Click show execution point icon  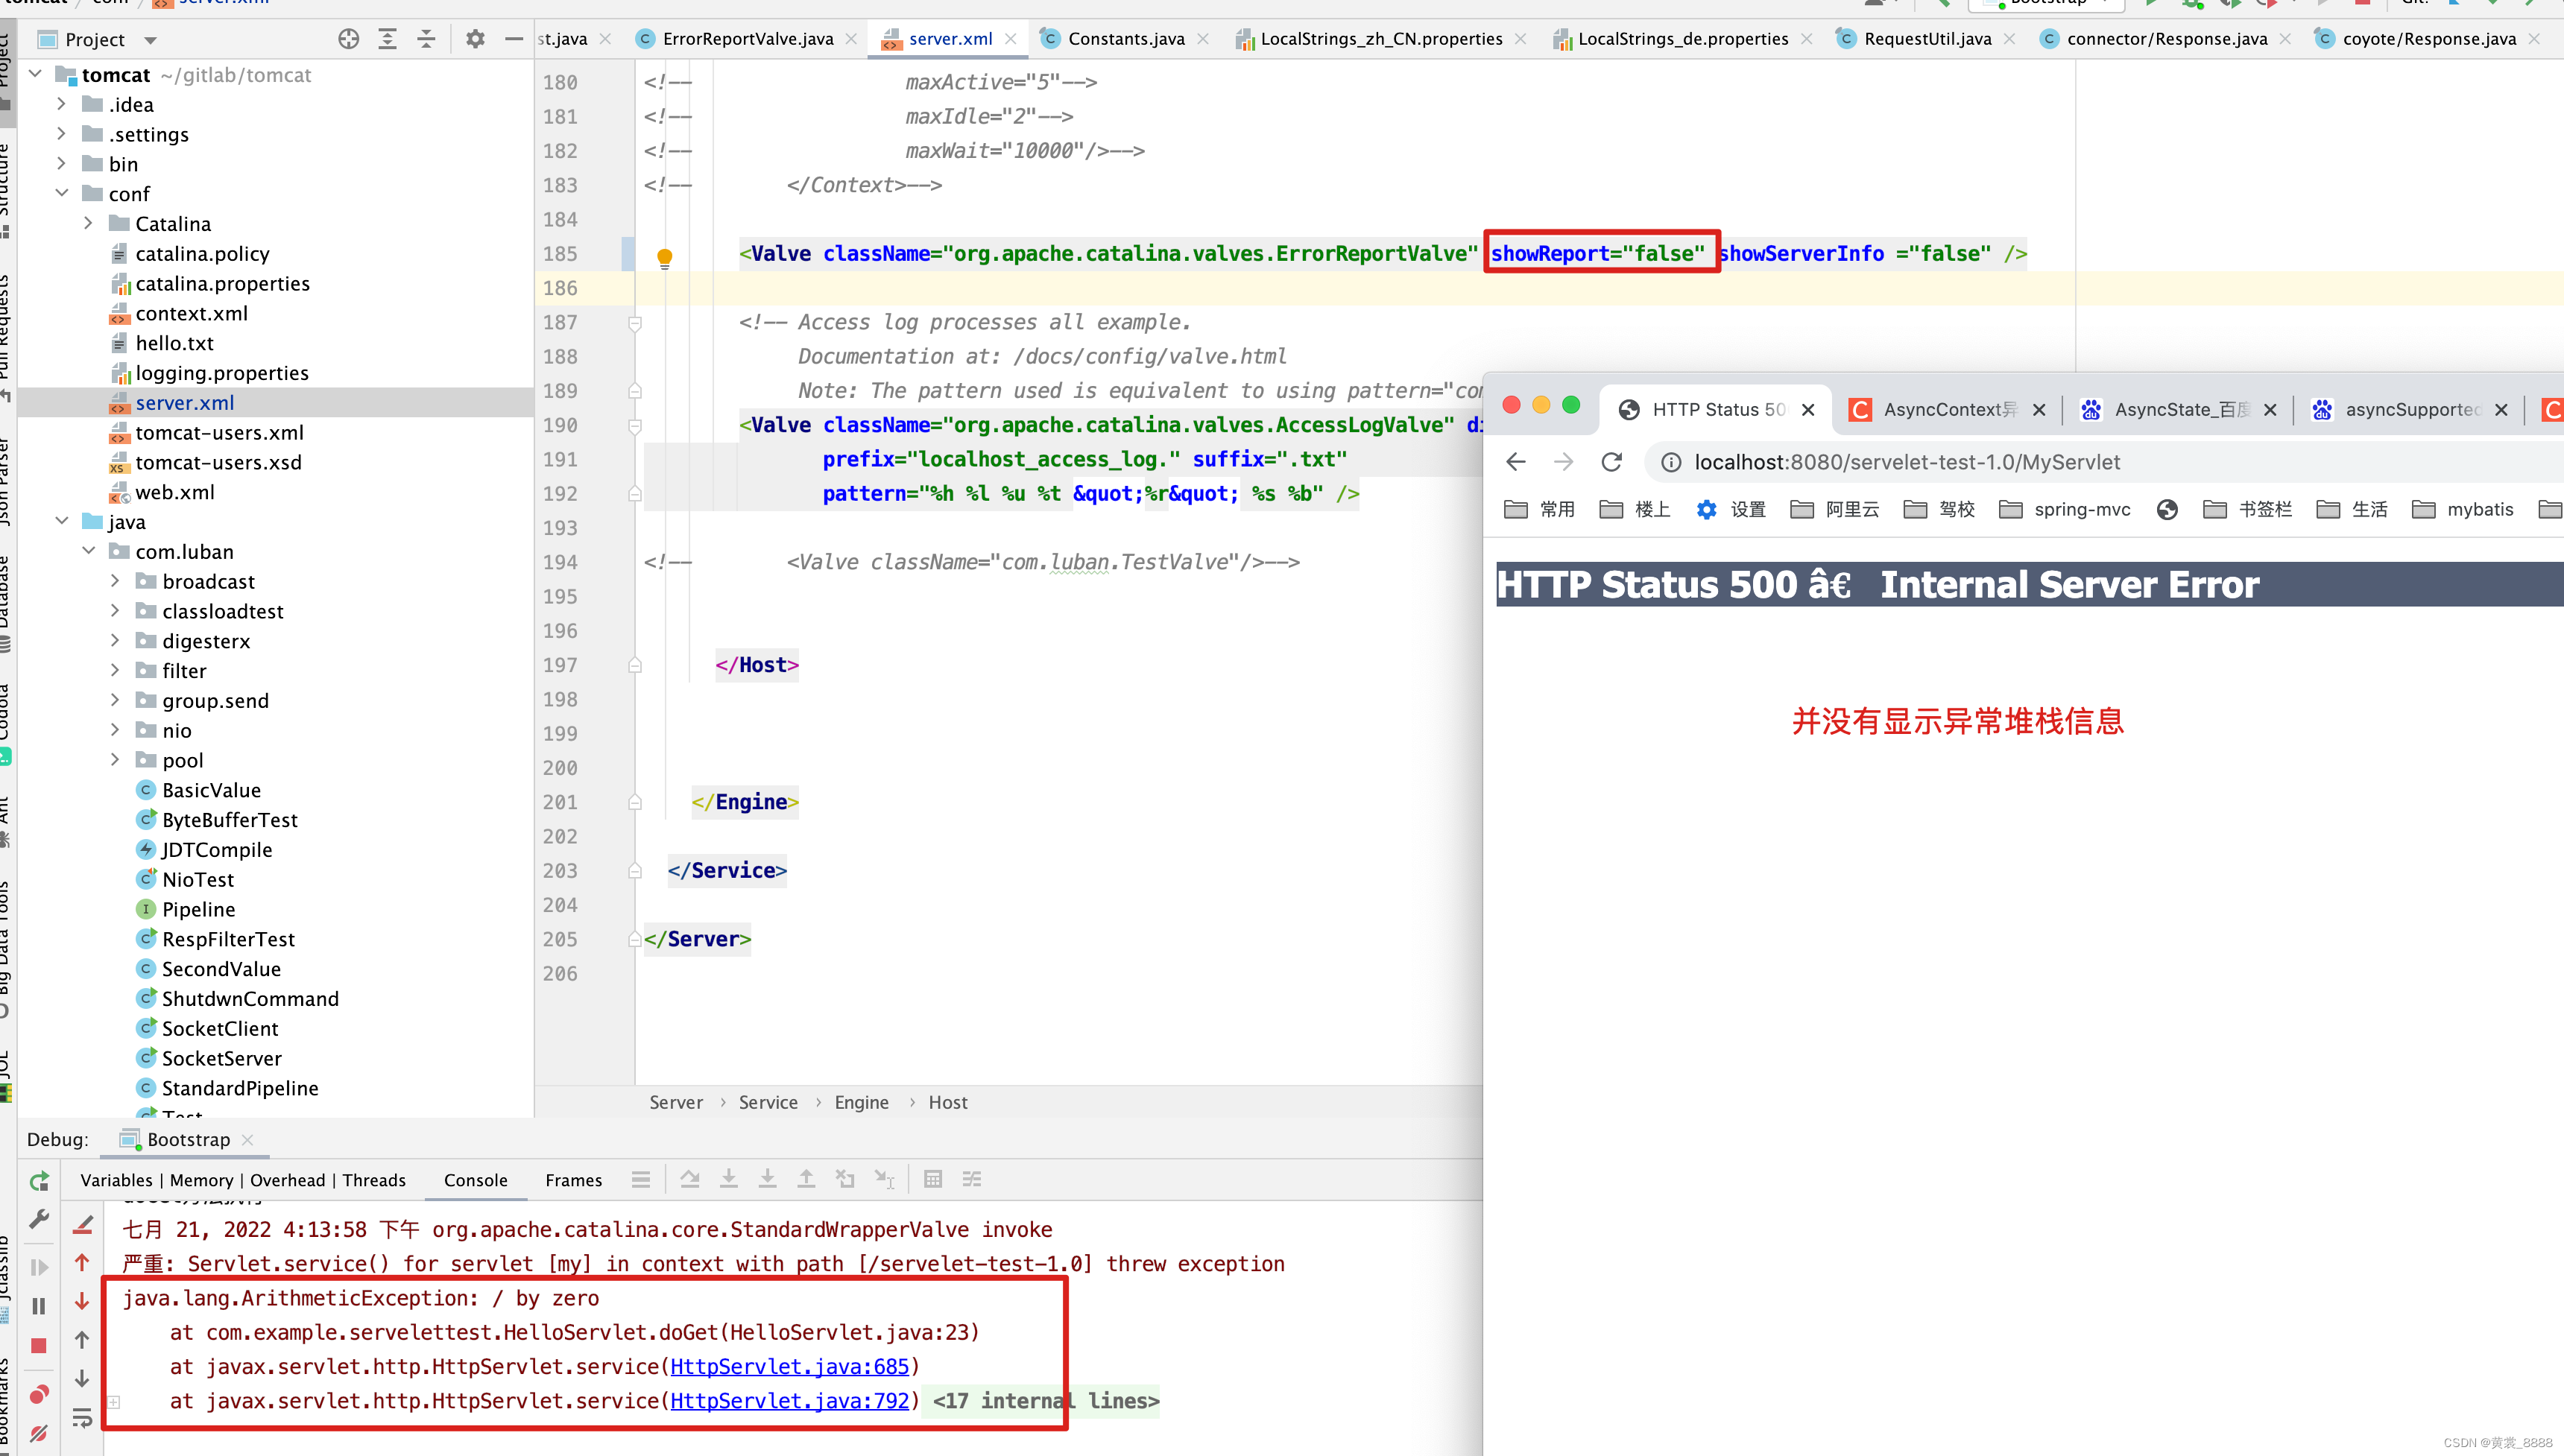tap(641, 1180)
